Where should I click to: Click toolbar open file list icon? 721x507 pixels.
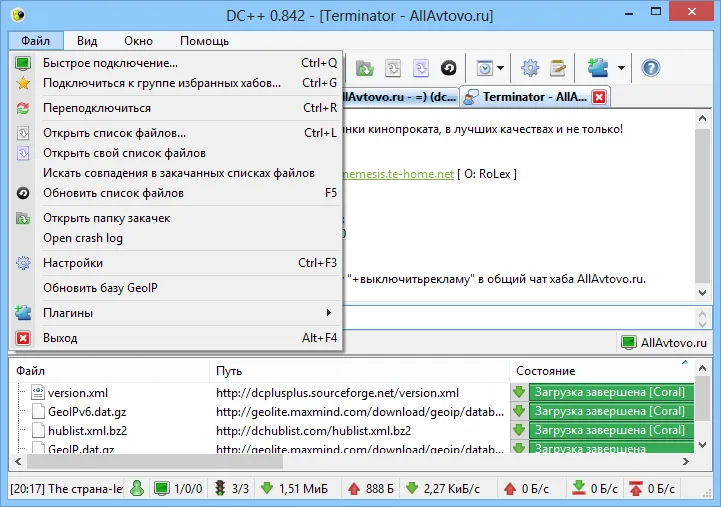click(393, 68)
